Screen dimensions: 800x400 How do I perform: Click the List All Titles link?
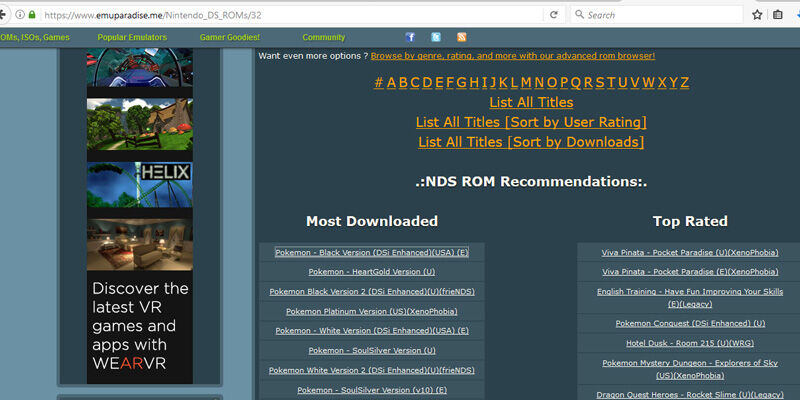[x=531, y=102]
